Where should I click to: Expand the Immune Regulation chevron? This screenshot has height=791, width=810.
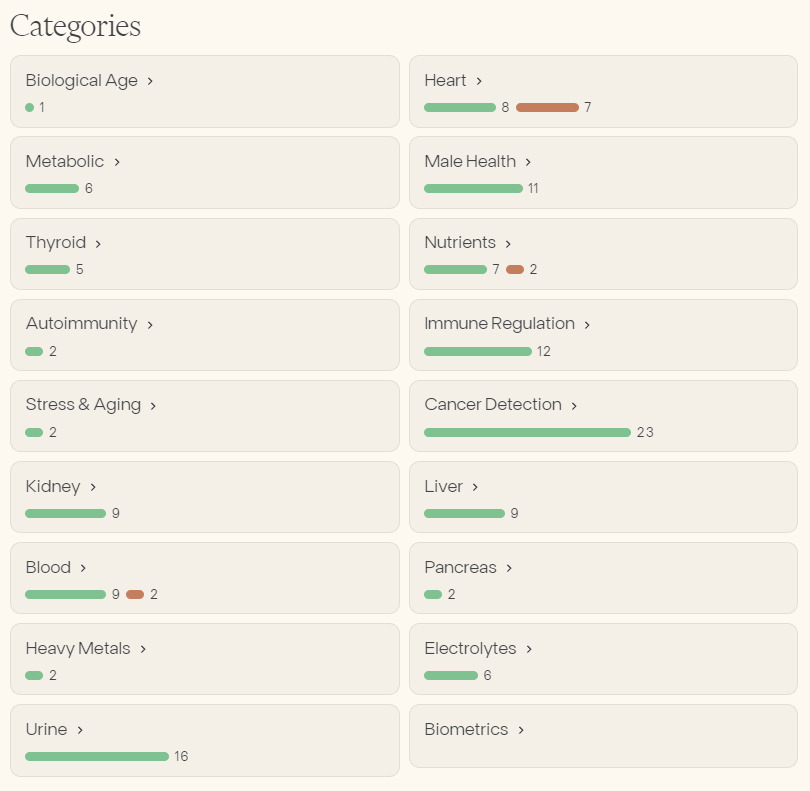[587, 325]
